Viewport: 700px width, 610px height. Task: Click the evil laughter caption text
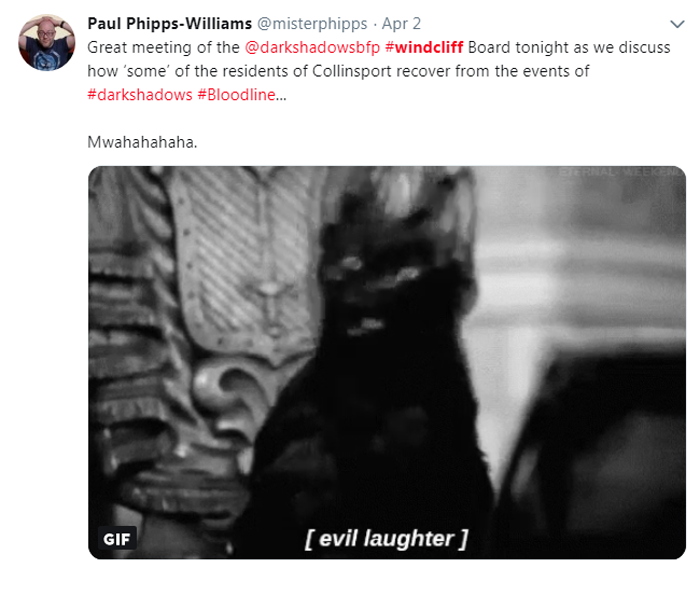(387, 539)
